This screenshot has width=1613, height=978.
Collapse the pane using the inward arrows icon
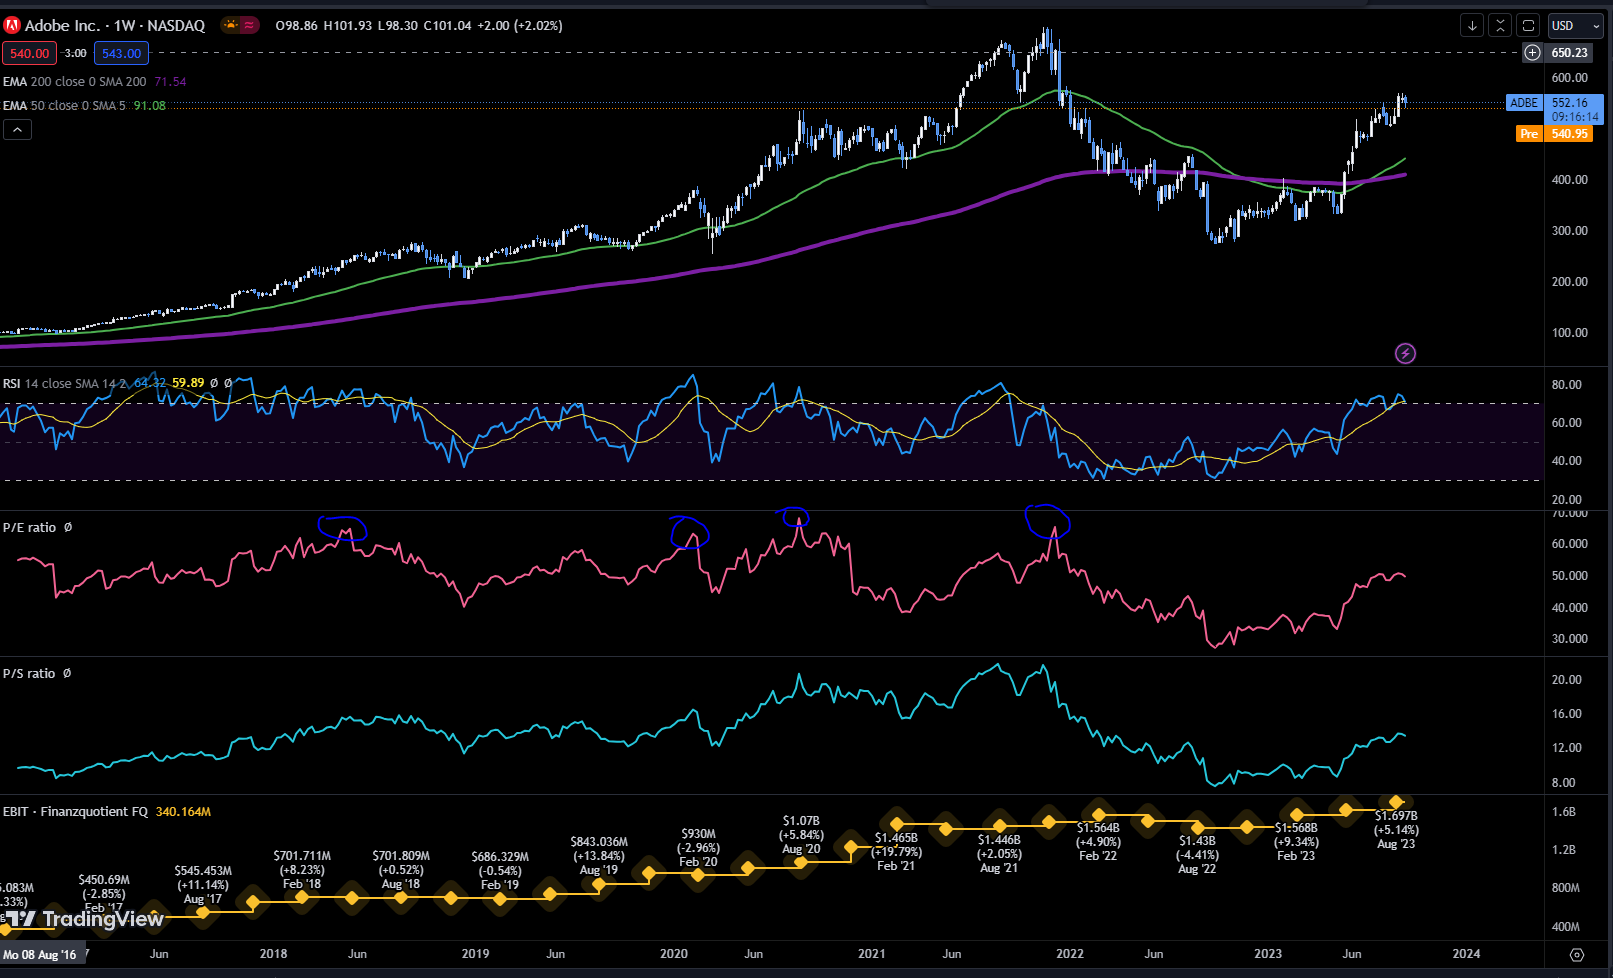coord(1500,26)
